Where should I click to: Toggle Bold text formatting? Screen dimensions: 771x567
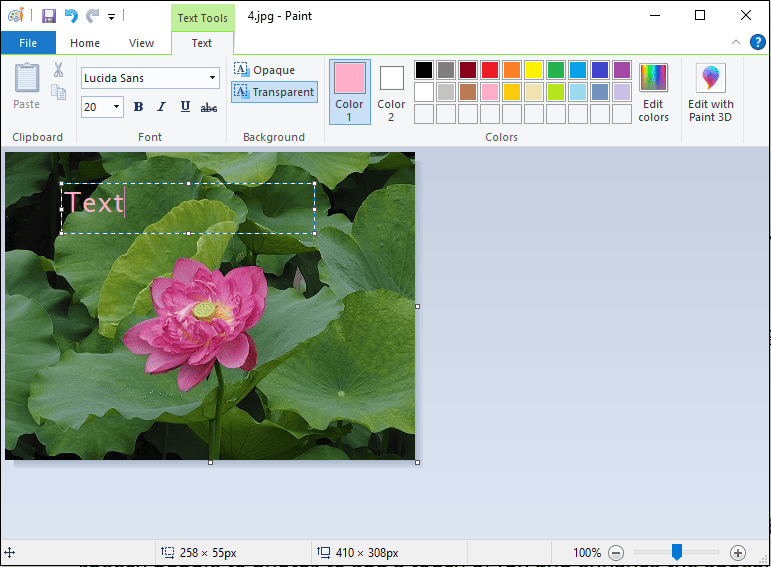(x=138, y=107)
